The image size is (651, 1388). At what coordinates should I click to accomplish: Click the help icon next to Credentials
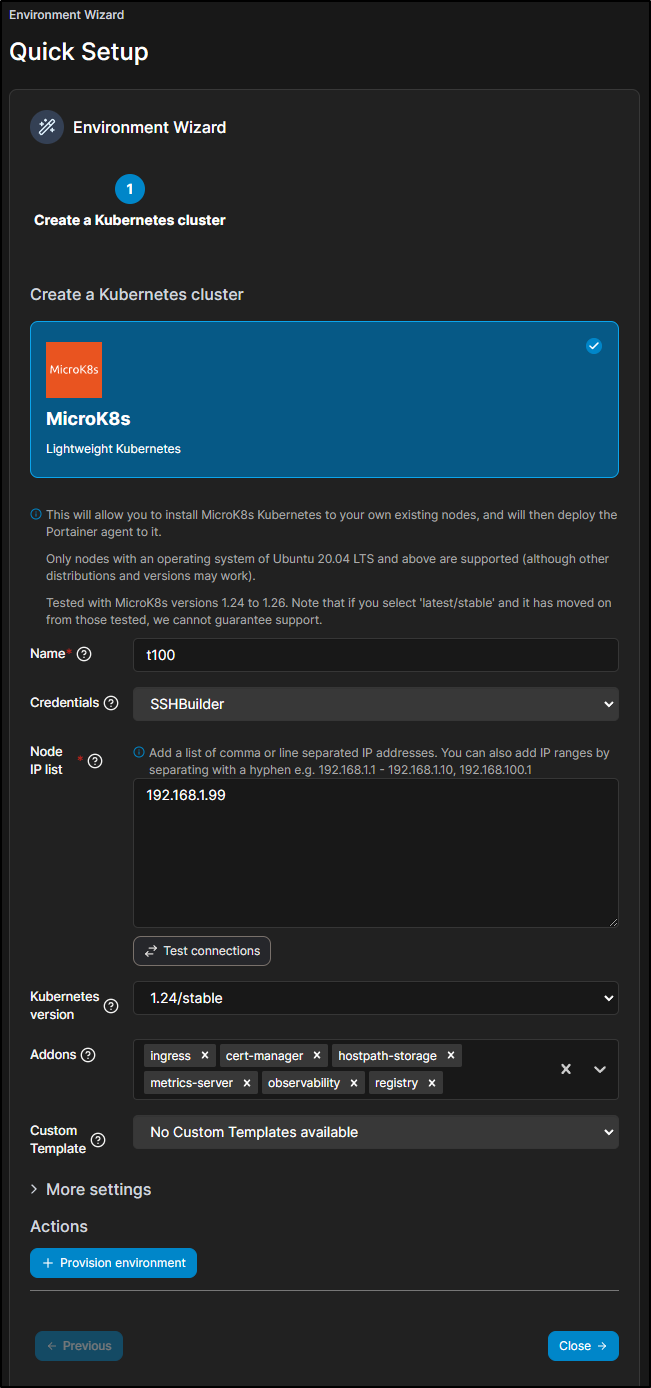tap(111, 703)
